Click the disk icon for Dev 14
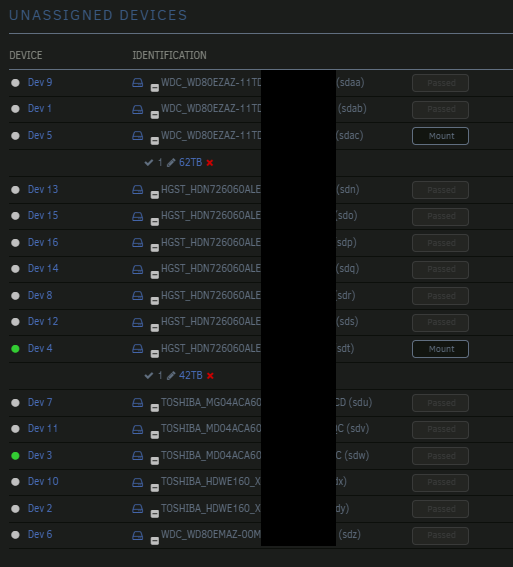The image size is (513, 567). (x=137, y=269)
